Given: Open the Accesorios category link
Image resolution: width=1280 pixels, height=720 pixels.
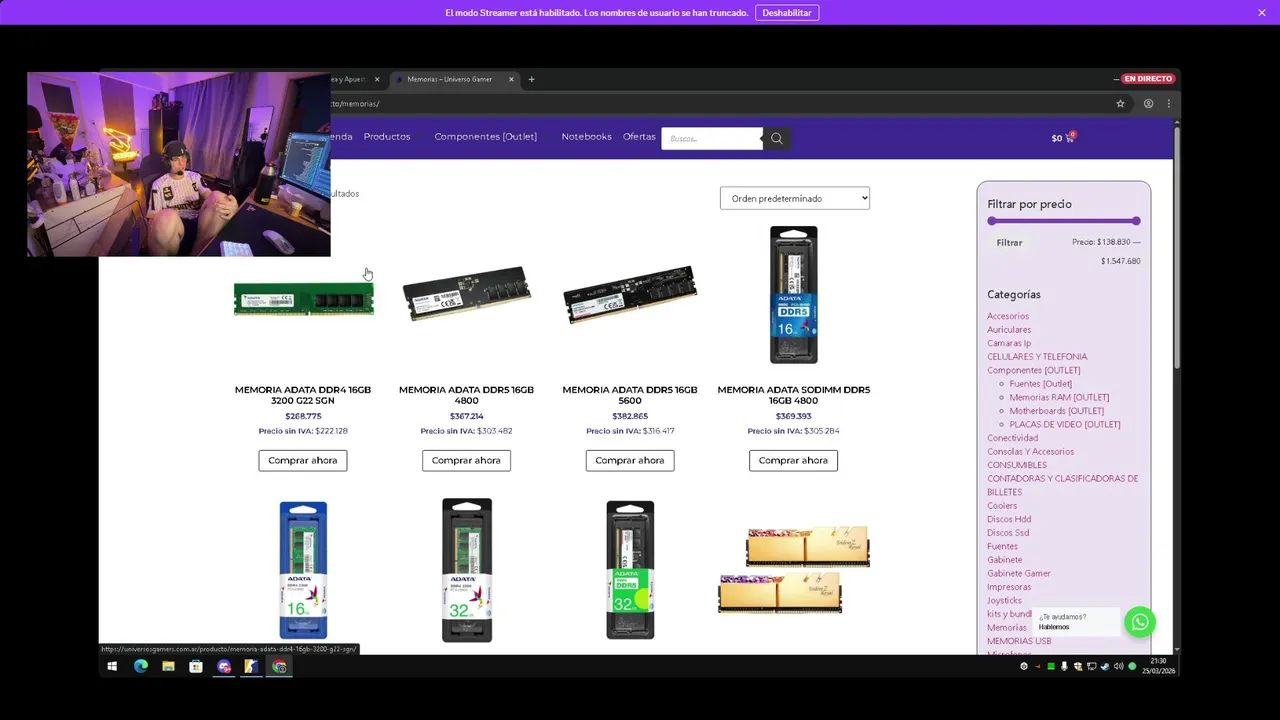Looking at the screenshot, I should coord(1008,316).
